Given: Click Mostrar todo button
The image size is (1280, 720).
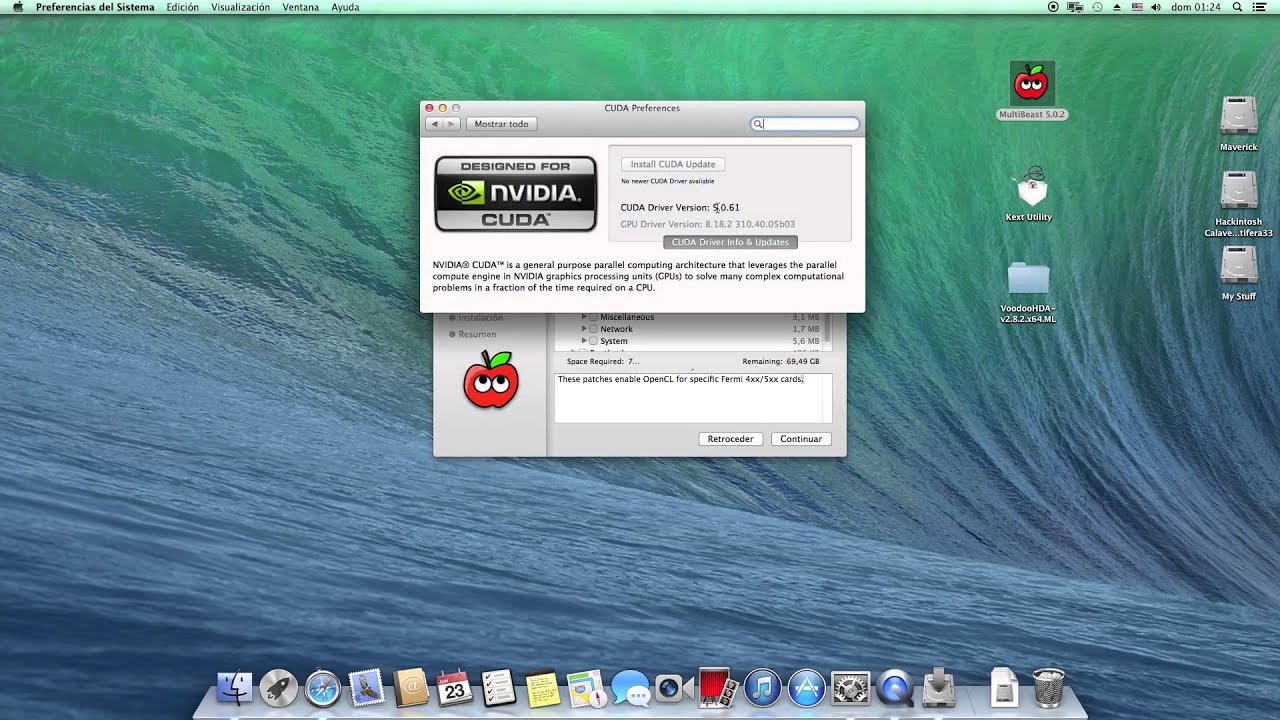Looking at the screenshot, I should (502, 124).
